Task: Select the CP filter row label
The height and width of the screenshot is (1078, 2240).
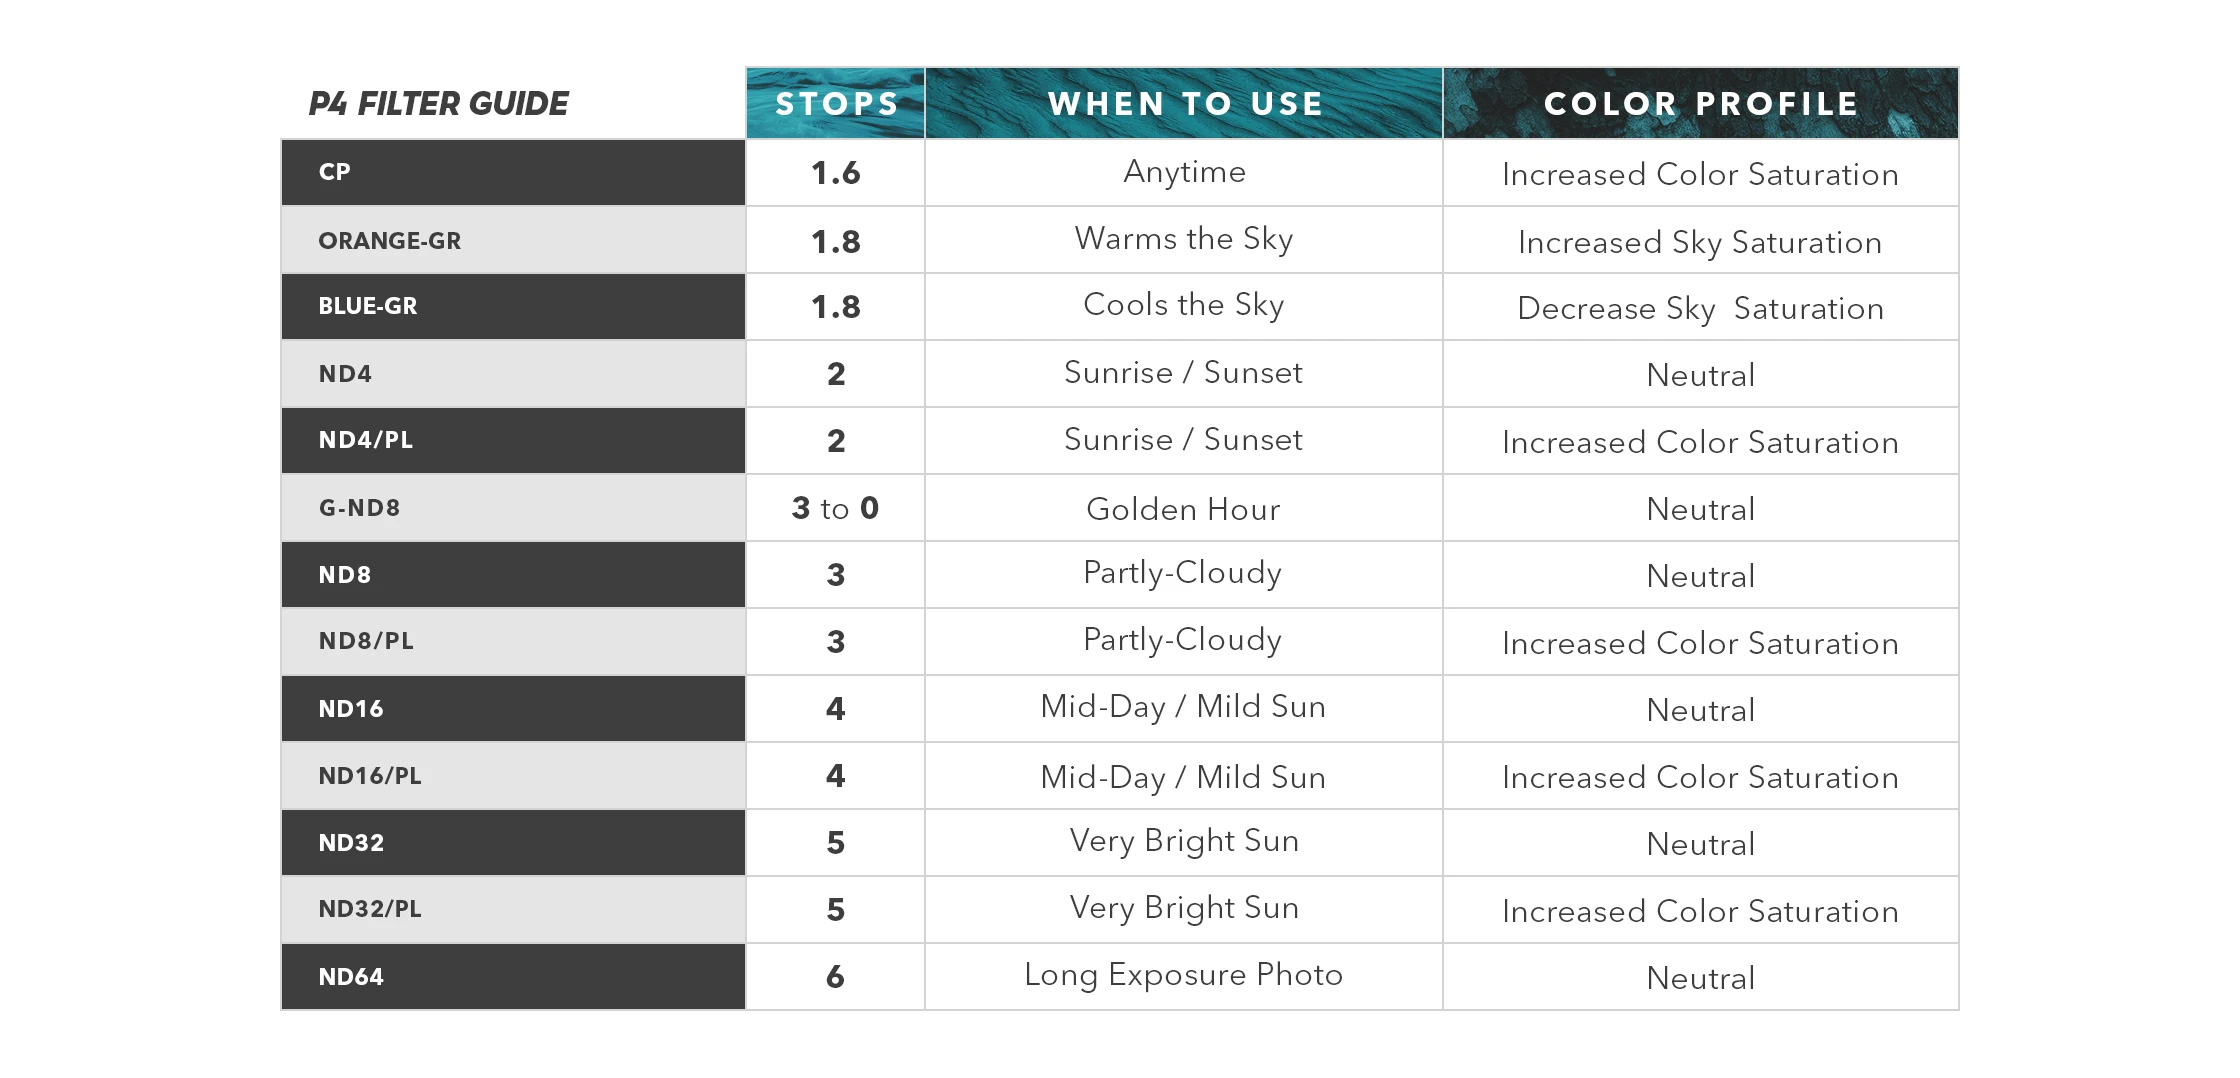Action: click(513, 172)
